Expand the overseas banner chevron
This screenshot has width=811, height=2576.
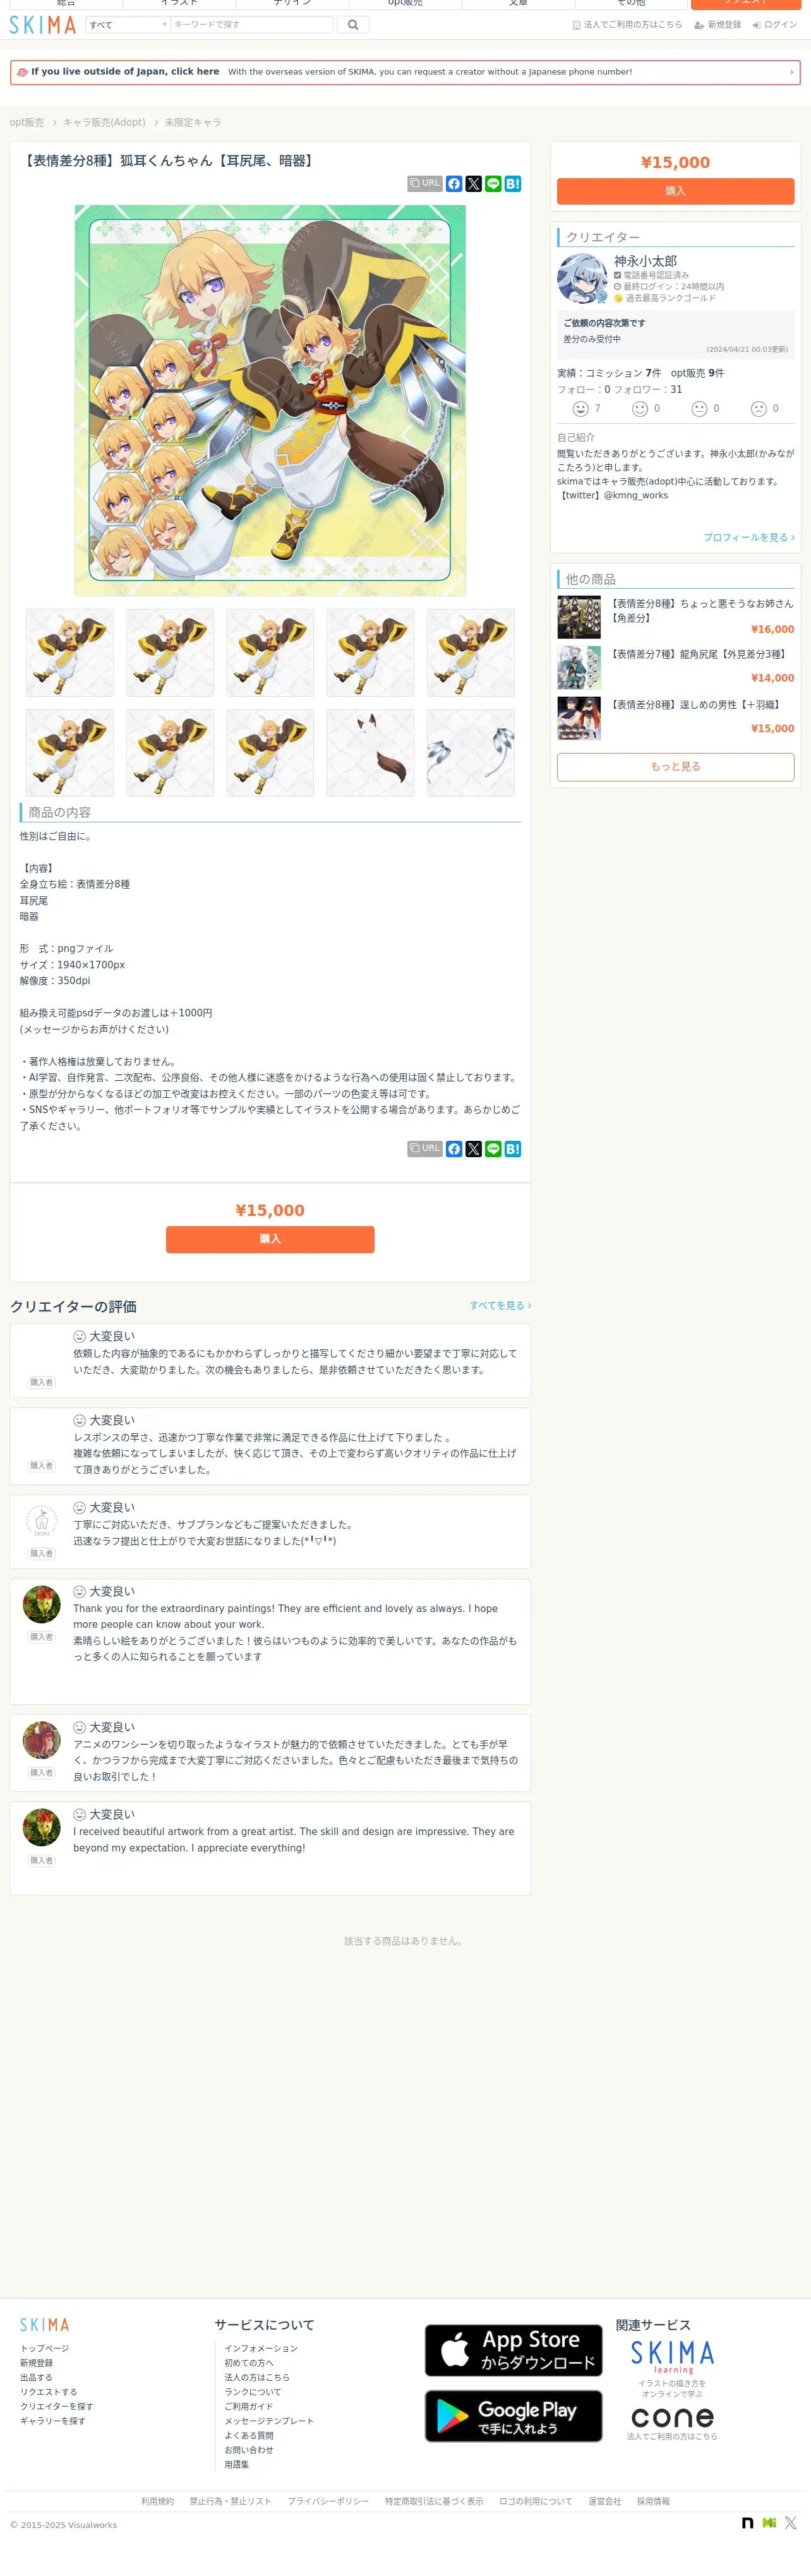pyautogui.click(x=791, y=72)
